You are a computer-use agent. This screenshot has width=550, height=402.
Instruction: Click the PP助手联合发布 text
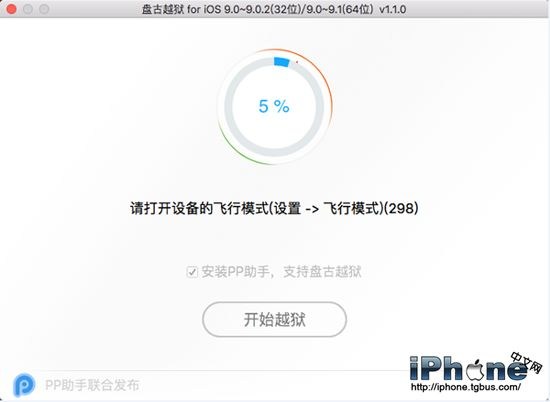click(x=93, y=385)
